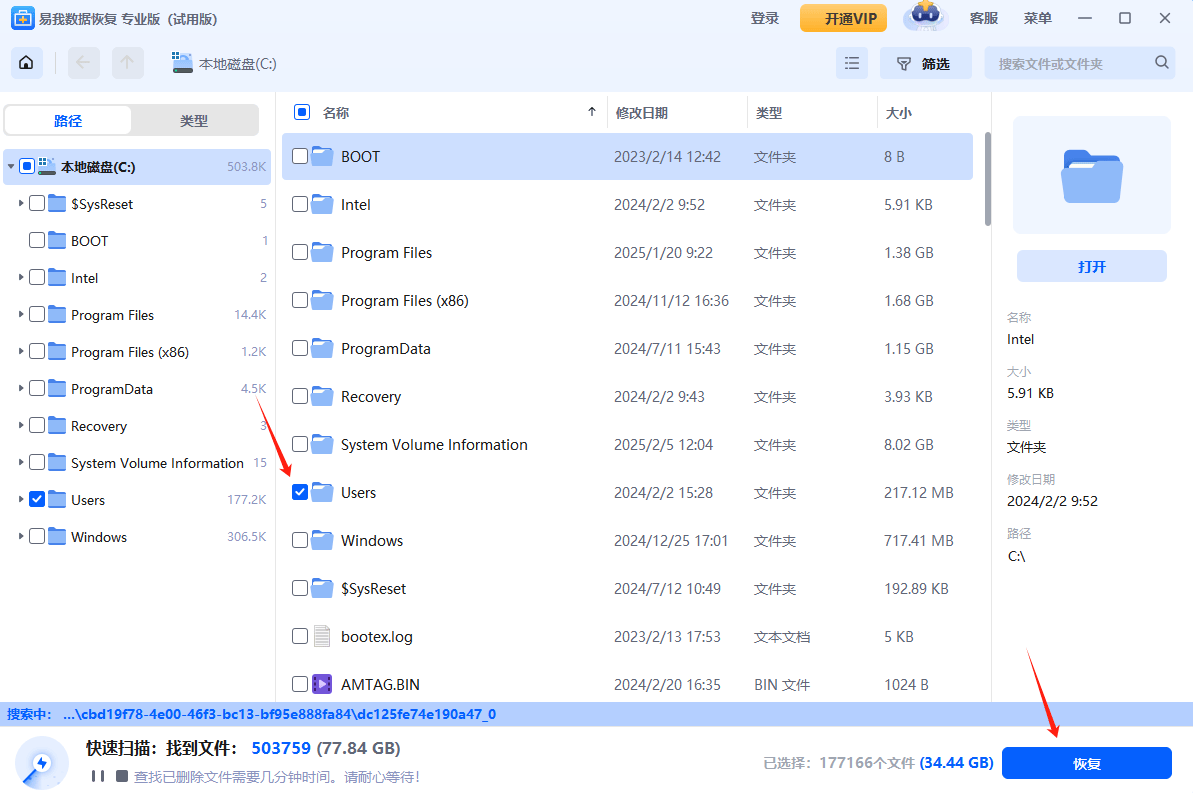Select all files via header checkbox

pyautogui.click(x=301, y=112)
